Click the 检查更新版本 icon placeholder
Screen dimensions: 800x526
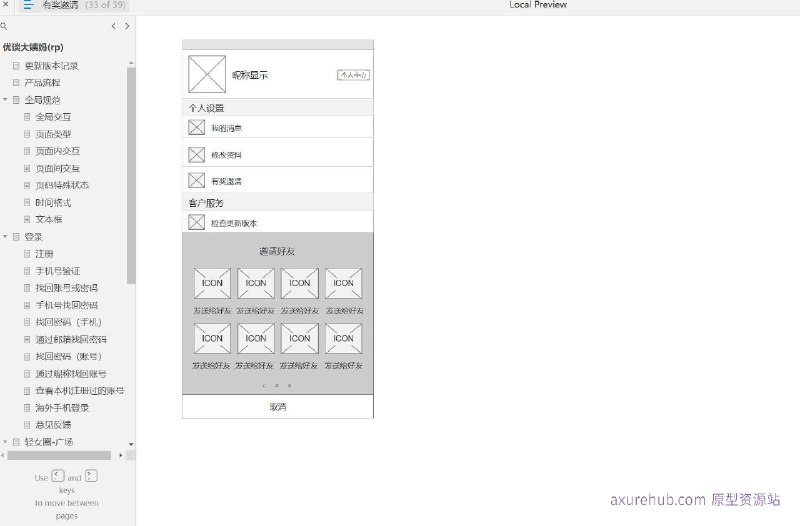click(x=196, y=222)
